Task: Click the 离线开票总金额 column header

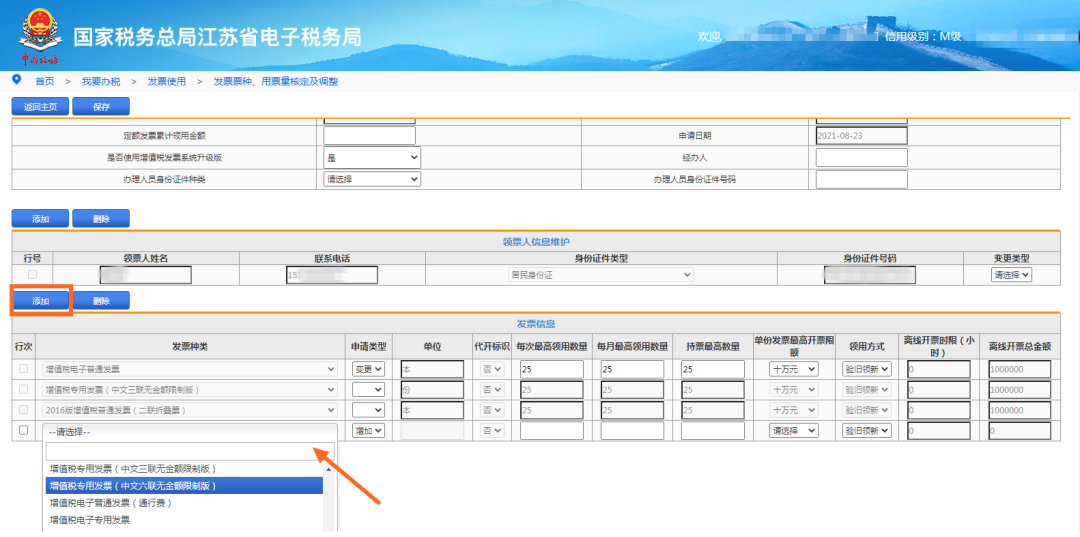Action: coord(1019,346)
